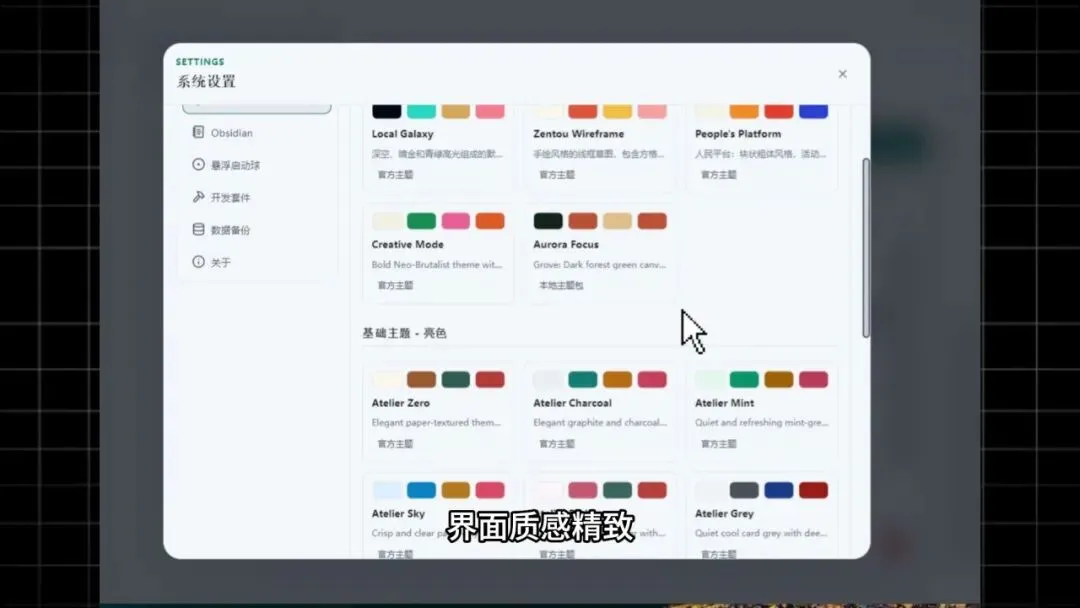The width and height of the screenshot is (1080, 608).
Task: Choose the Atelier Sky theme title
Action: [398, 514]
